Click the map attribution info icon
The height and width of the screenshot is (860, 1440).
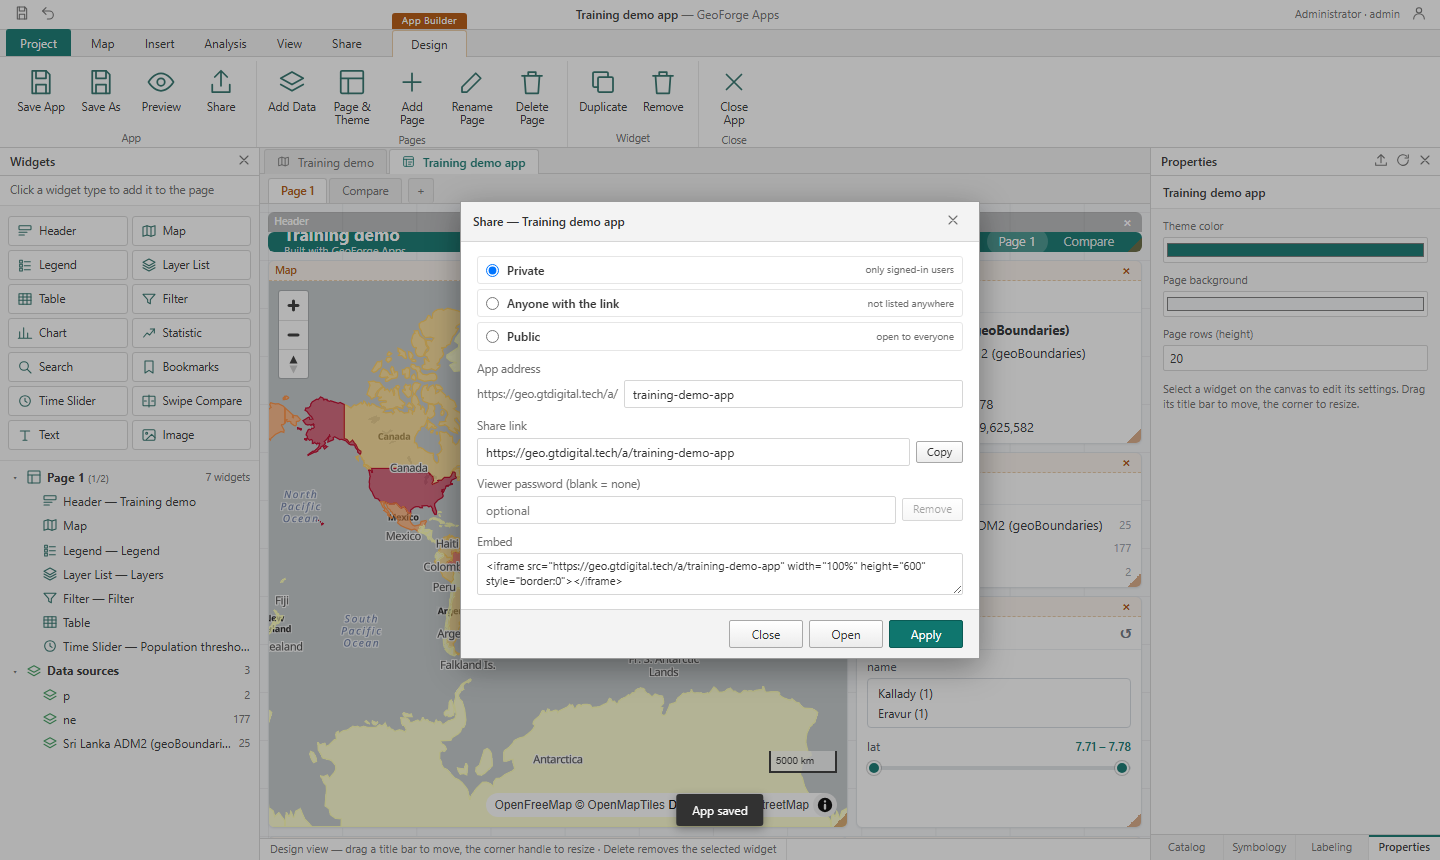pyautogui.click(x=825, y=804)
